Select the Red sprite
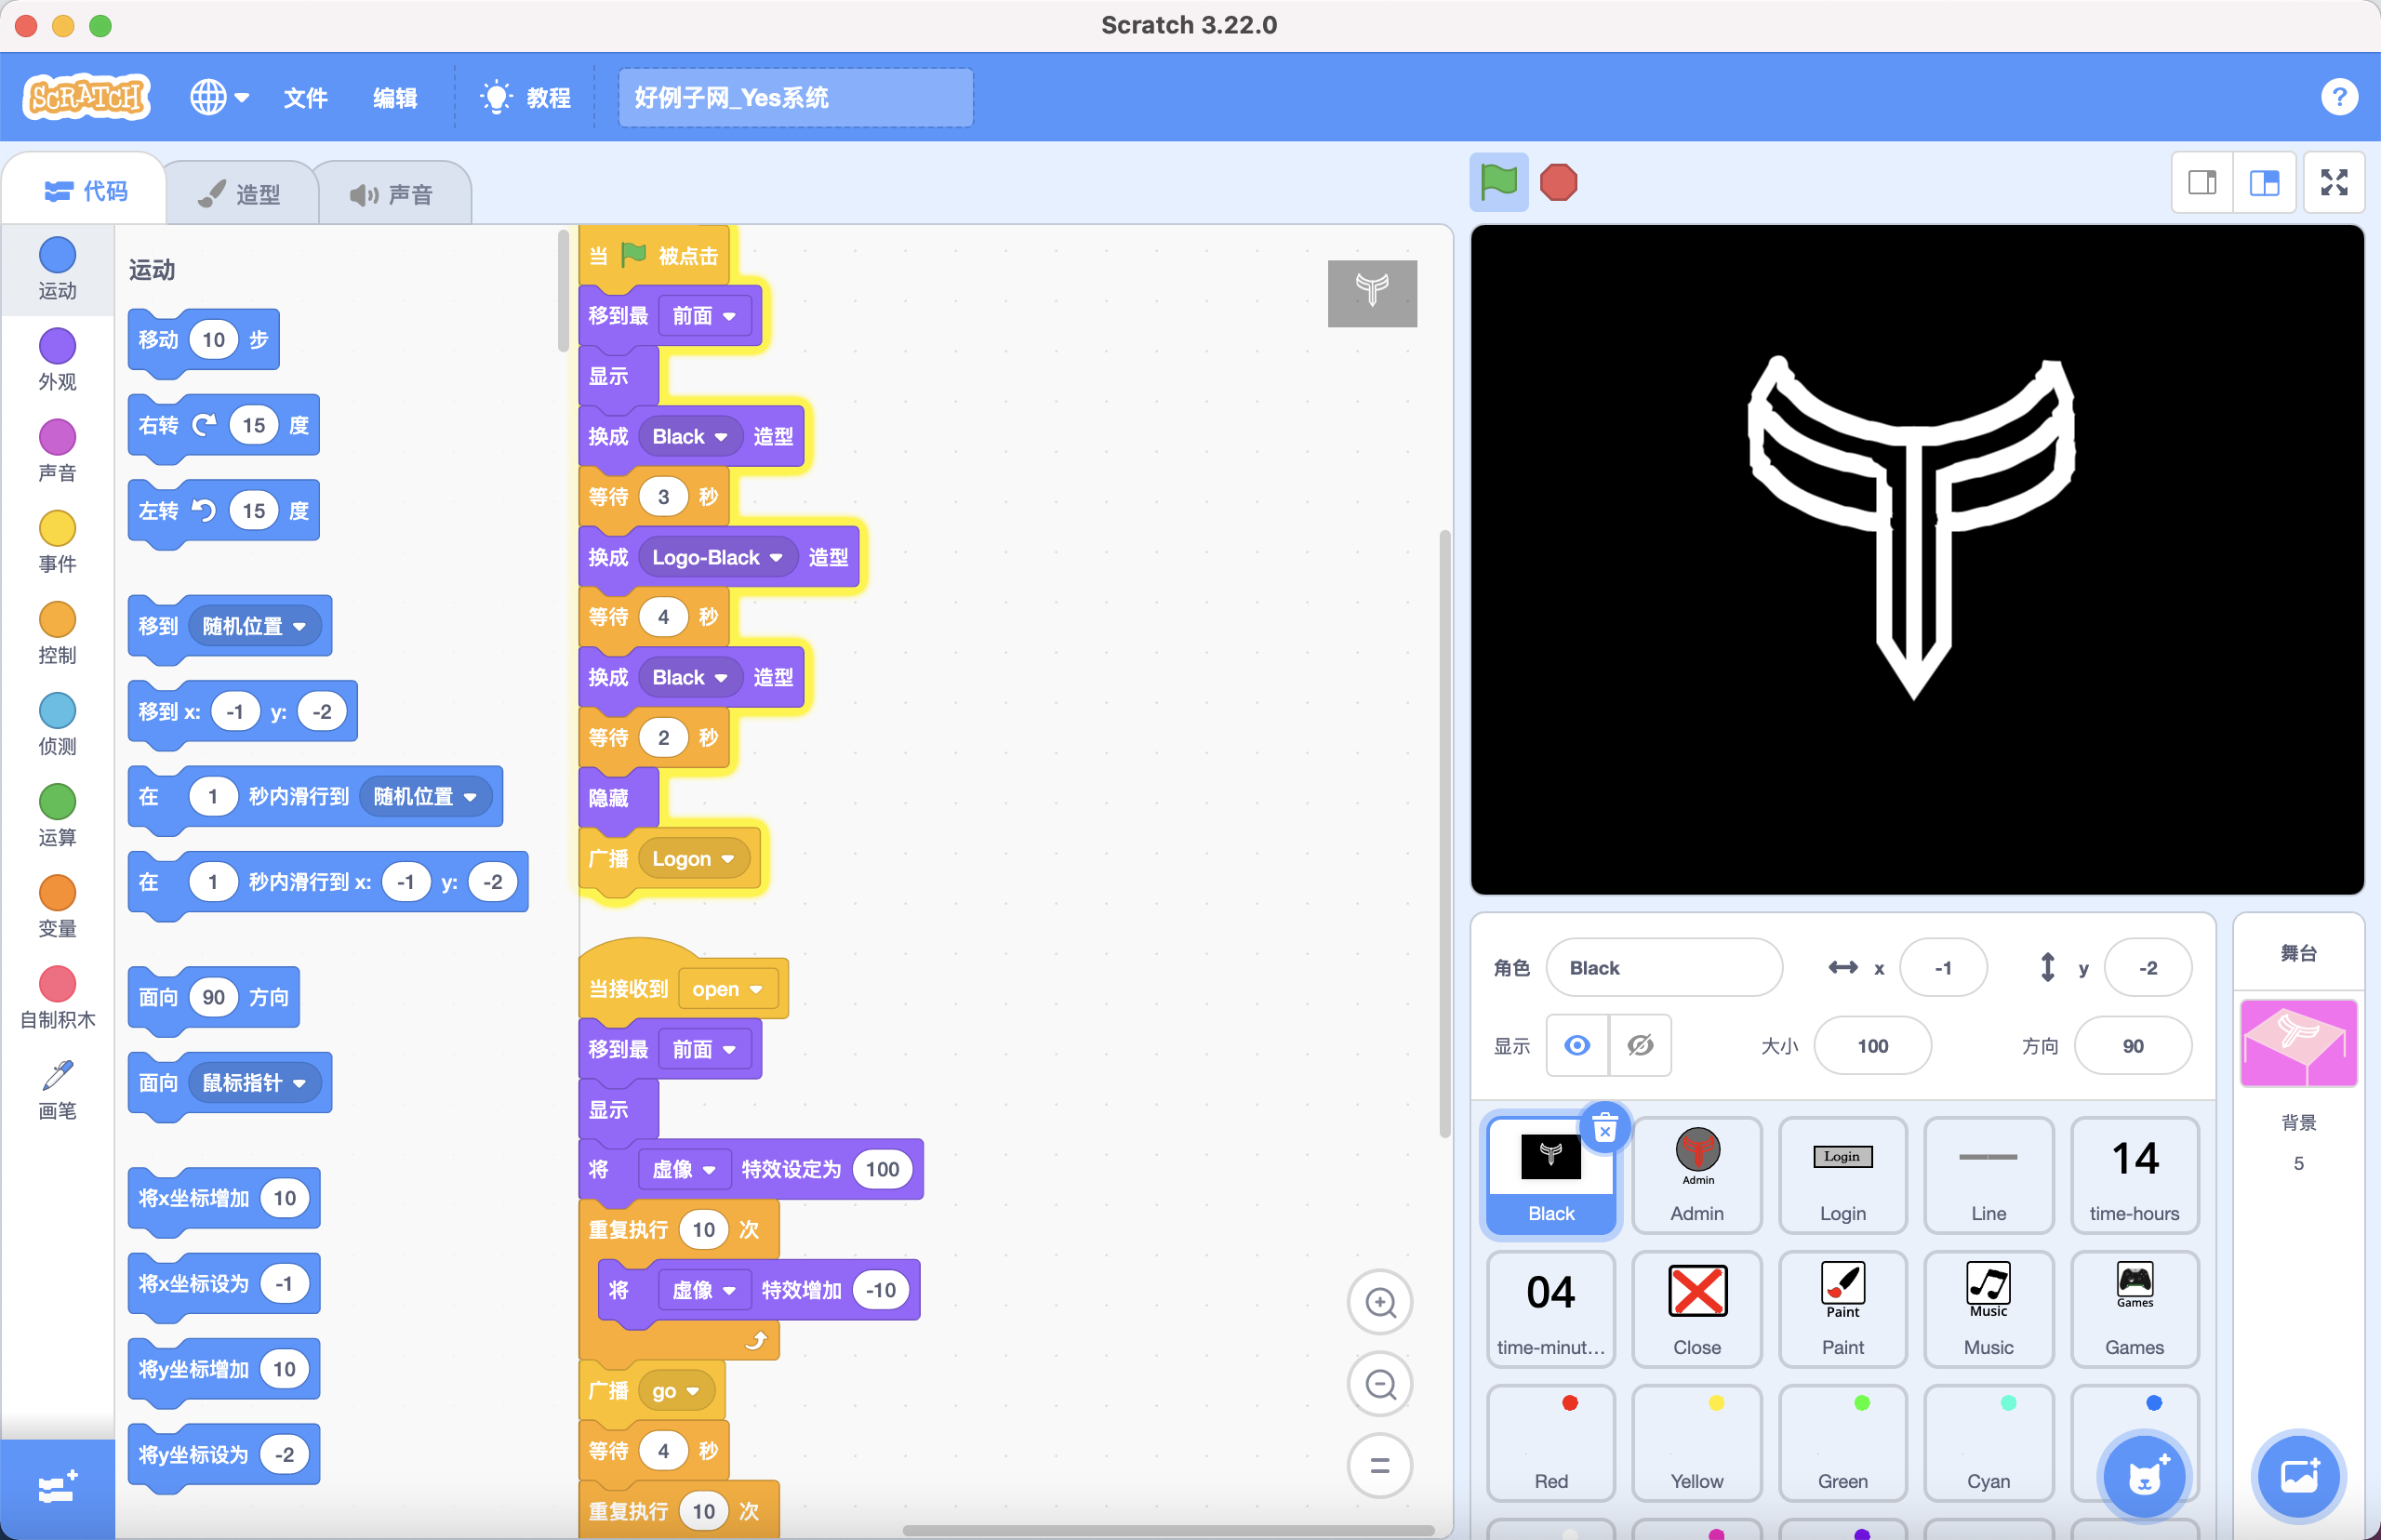 [1551, 1442]
